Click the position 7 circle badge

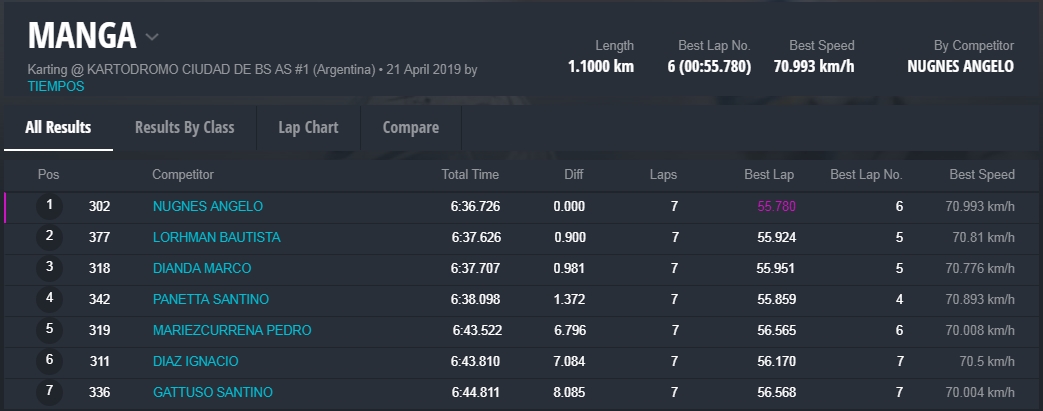click(x=49, y=392)
